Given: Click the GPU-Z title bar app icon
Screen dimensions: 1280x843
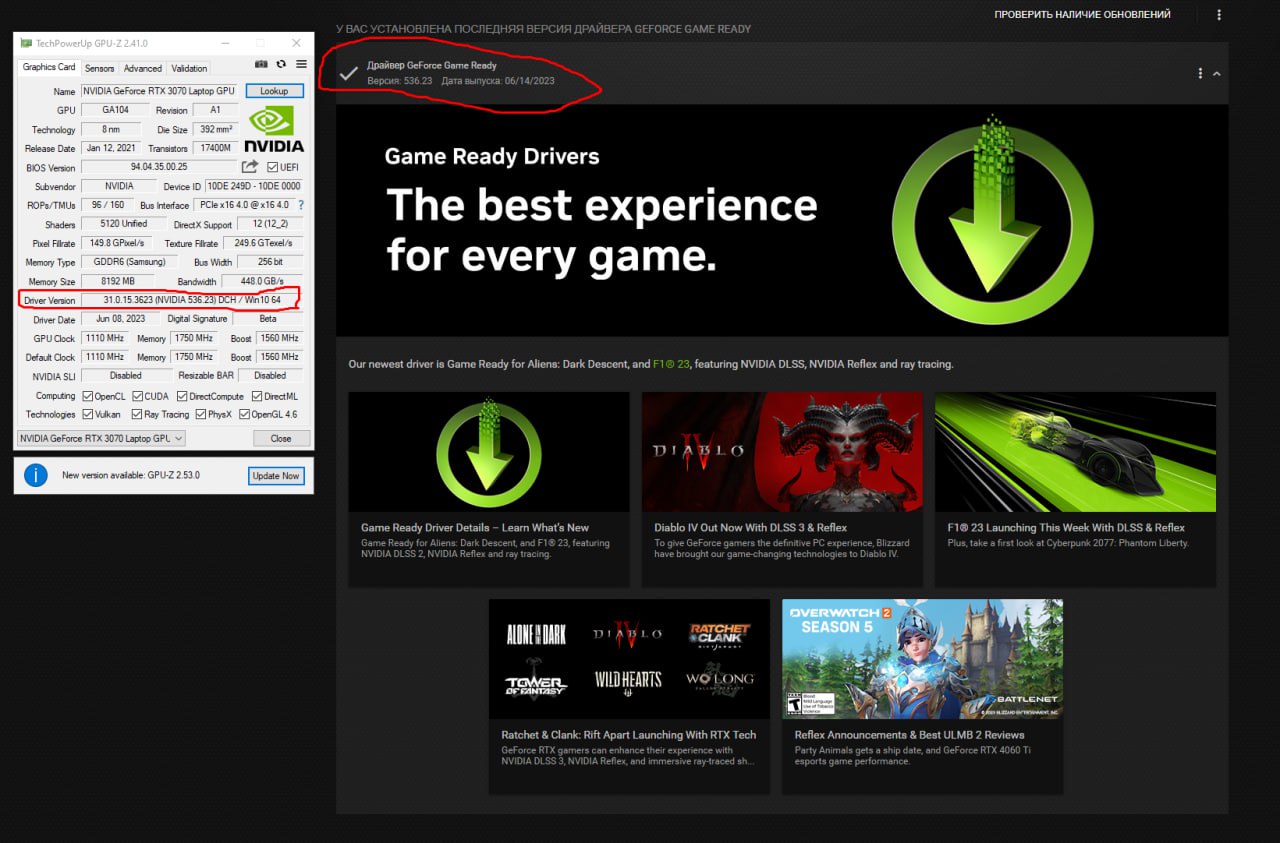Looking at the screenshot, I should click(x=25, y=43).
